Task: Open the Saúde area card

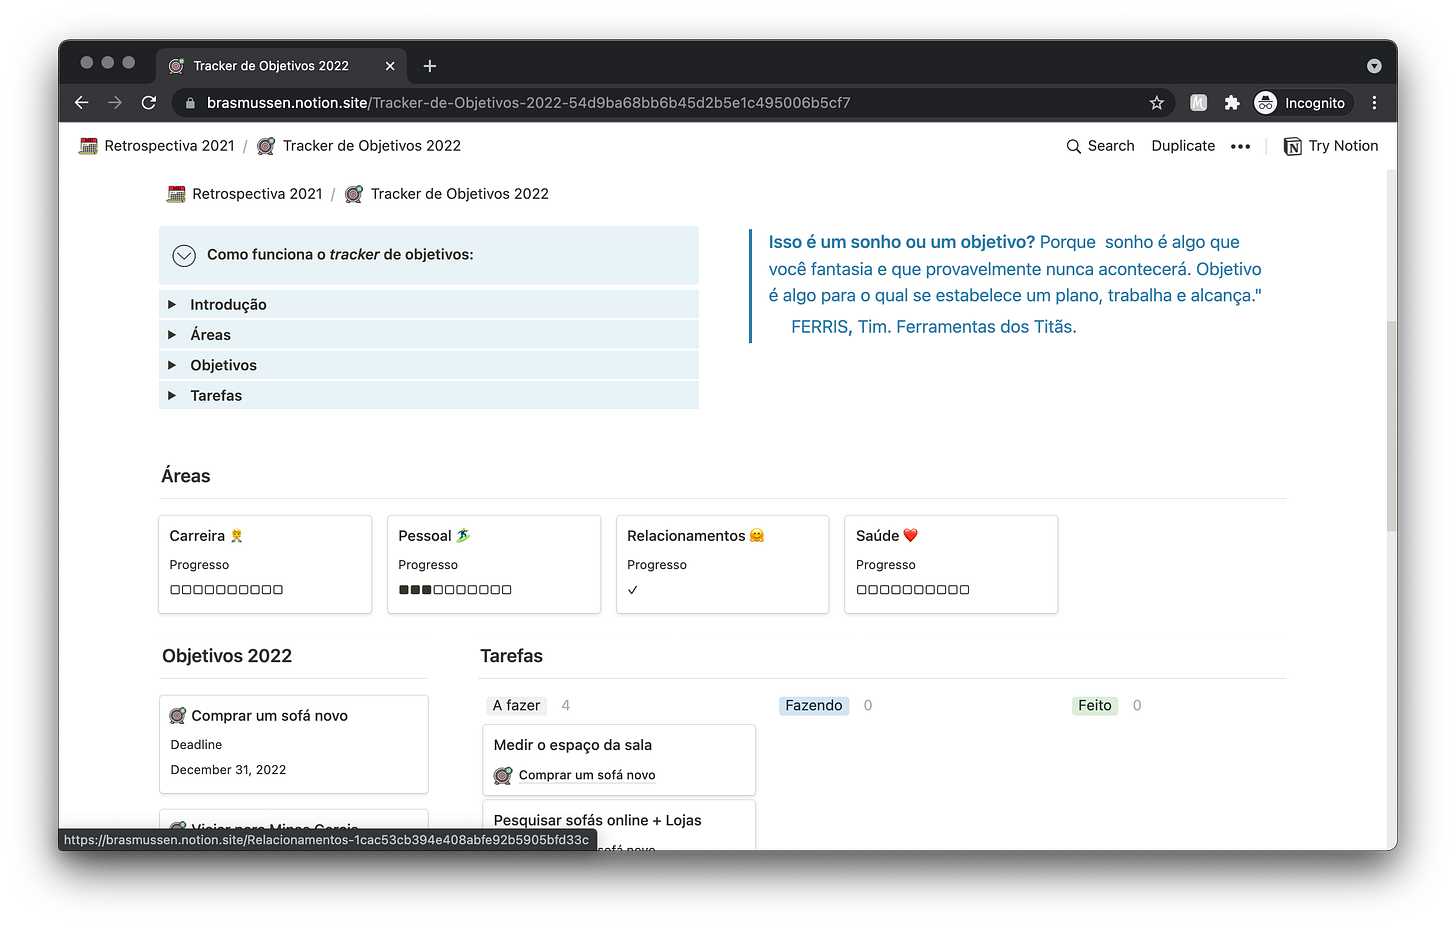Action: (x=951, y=564)
